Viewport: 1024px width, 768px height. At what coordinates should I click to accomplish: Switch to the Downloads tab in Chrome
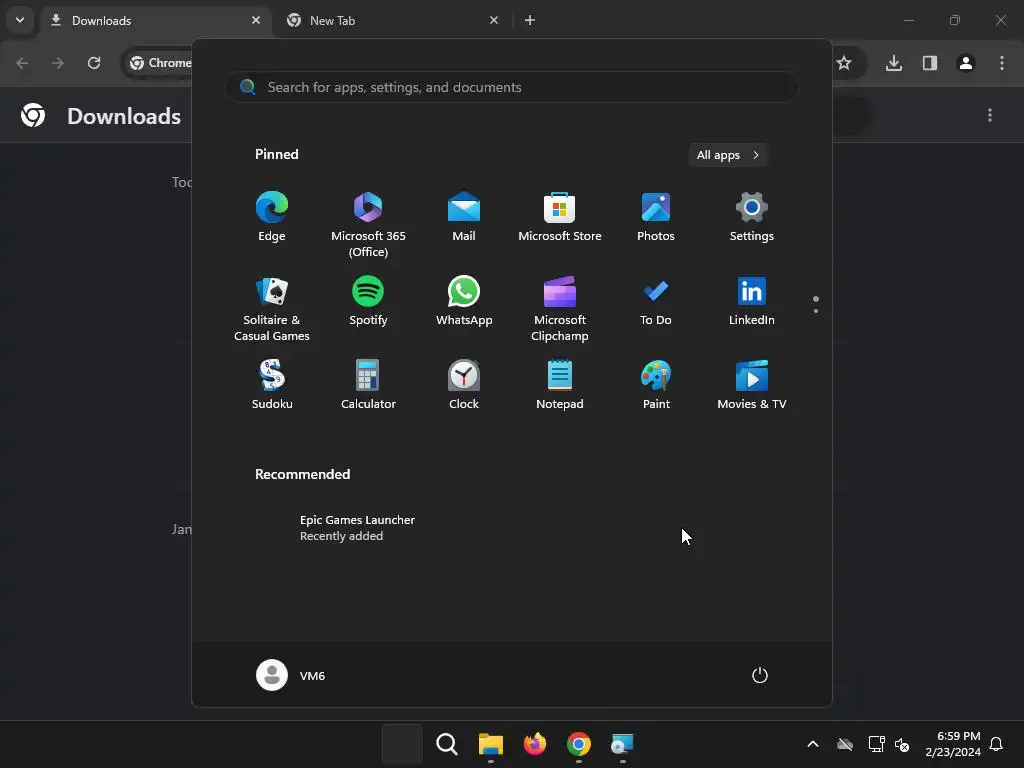point(156,20)
